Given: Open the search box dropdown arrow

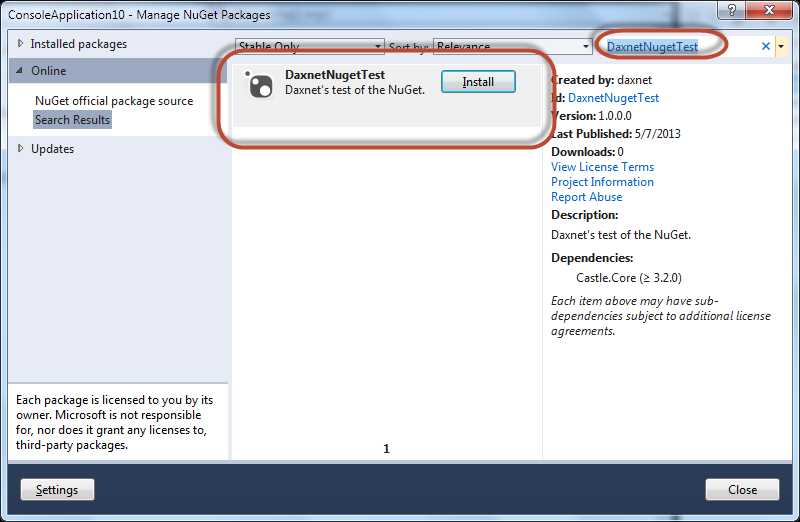Looking at the screenshot, I should pos(781,46).
